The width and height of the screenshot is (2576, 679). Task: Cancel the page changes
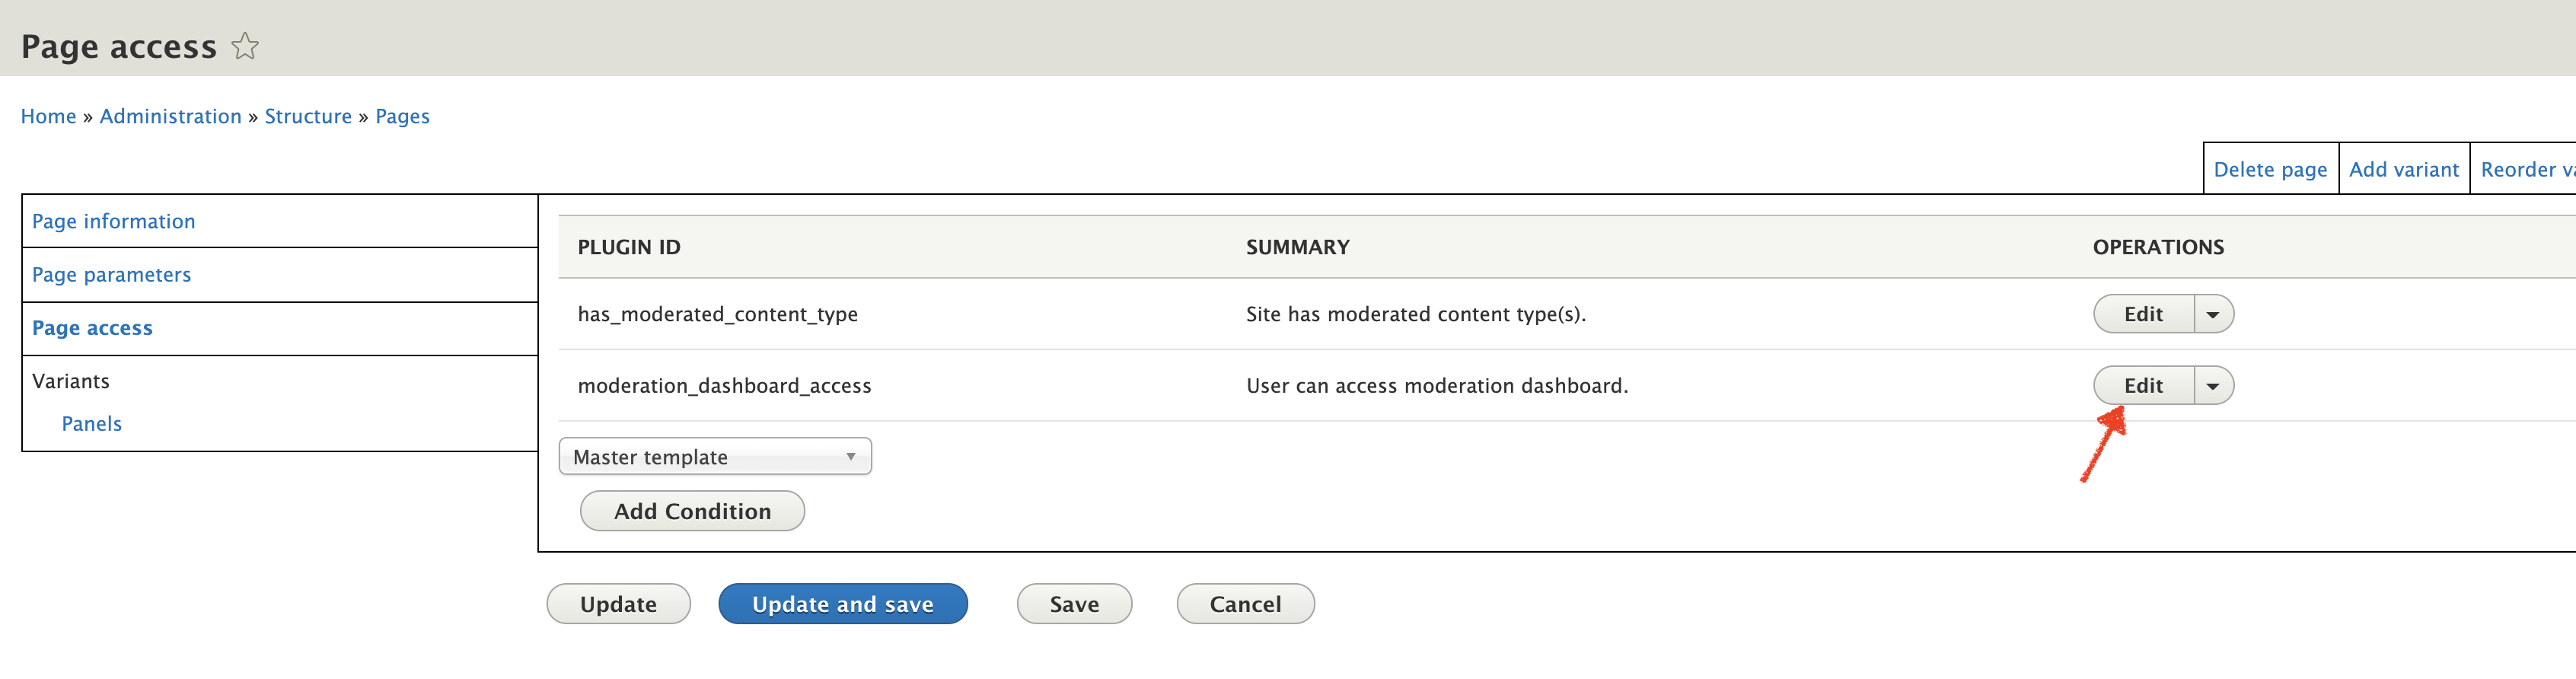tap(1245, 603)
